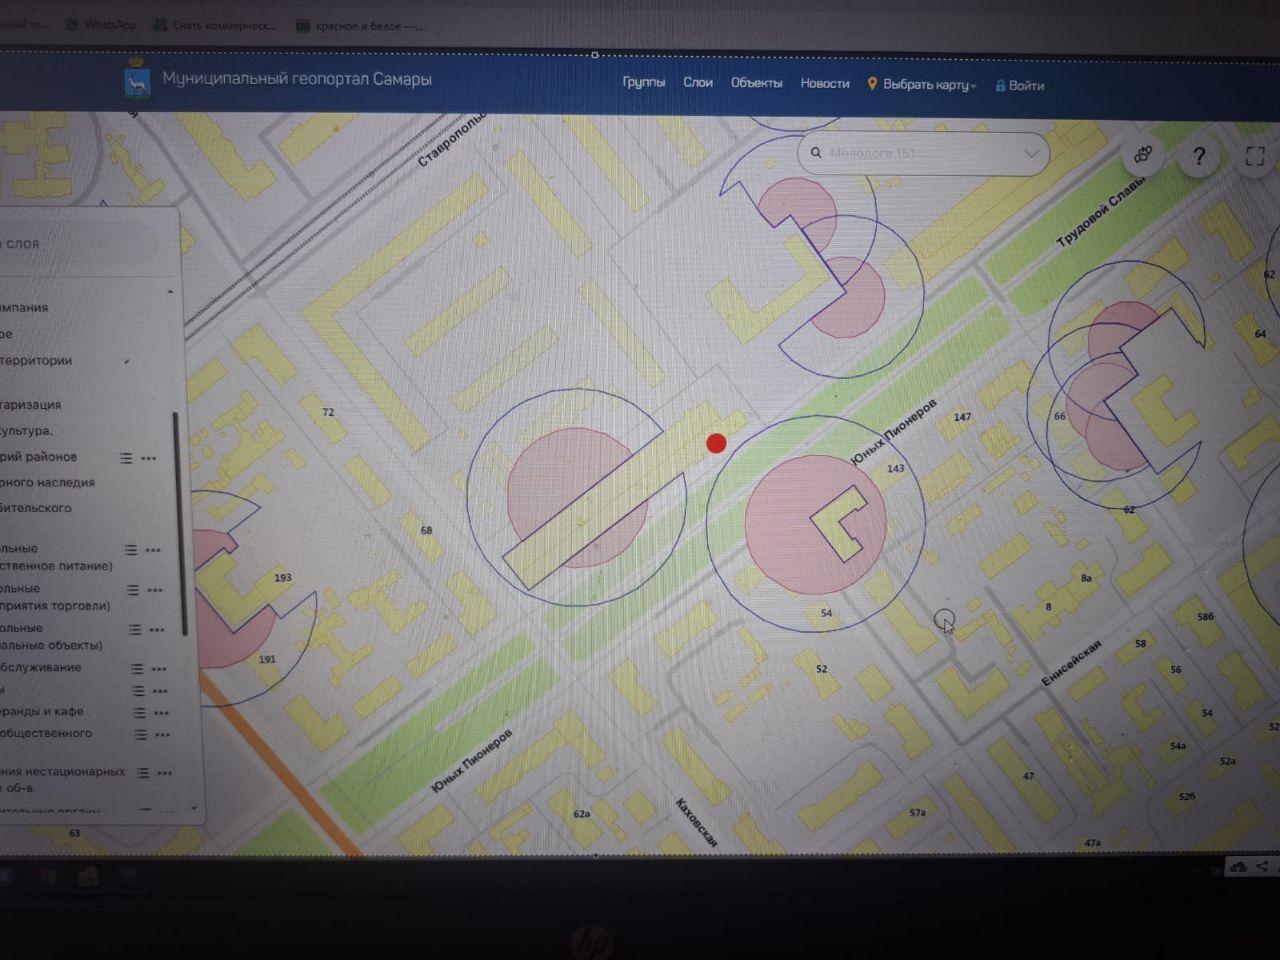Collapse the layer group with up arrow
Image resolution: width=1280 pixels, height=960 pixels.
(170, 292)
